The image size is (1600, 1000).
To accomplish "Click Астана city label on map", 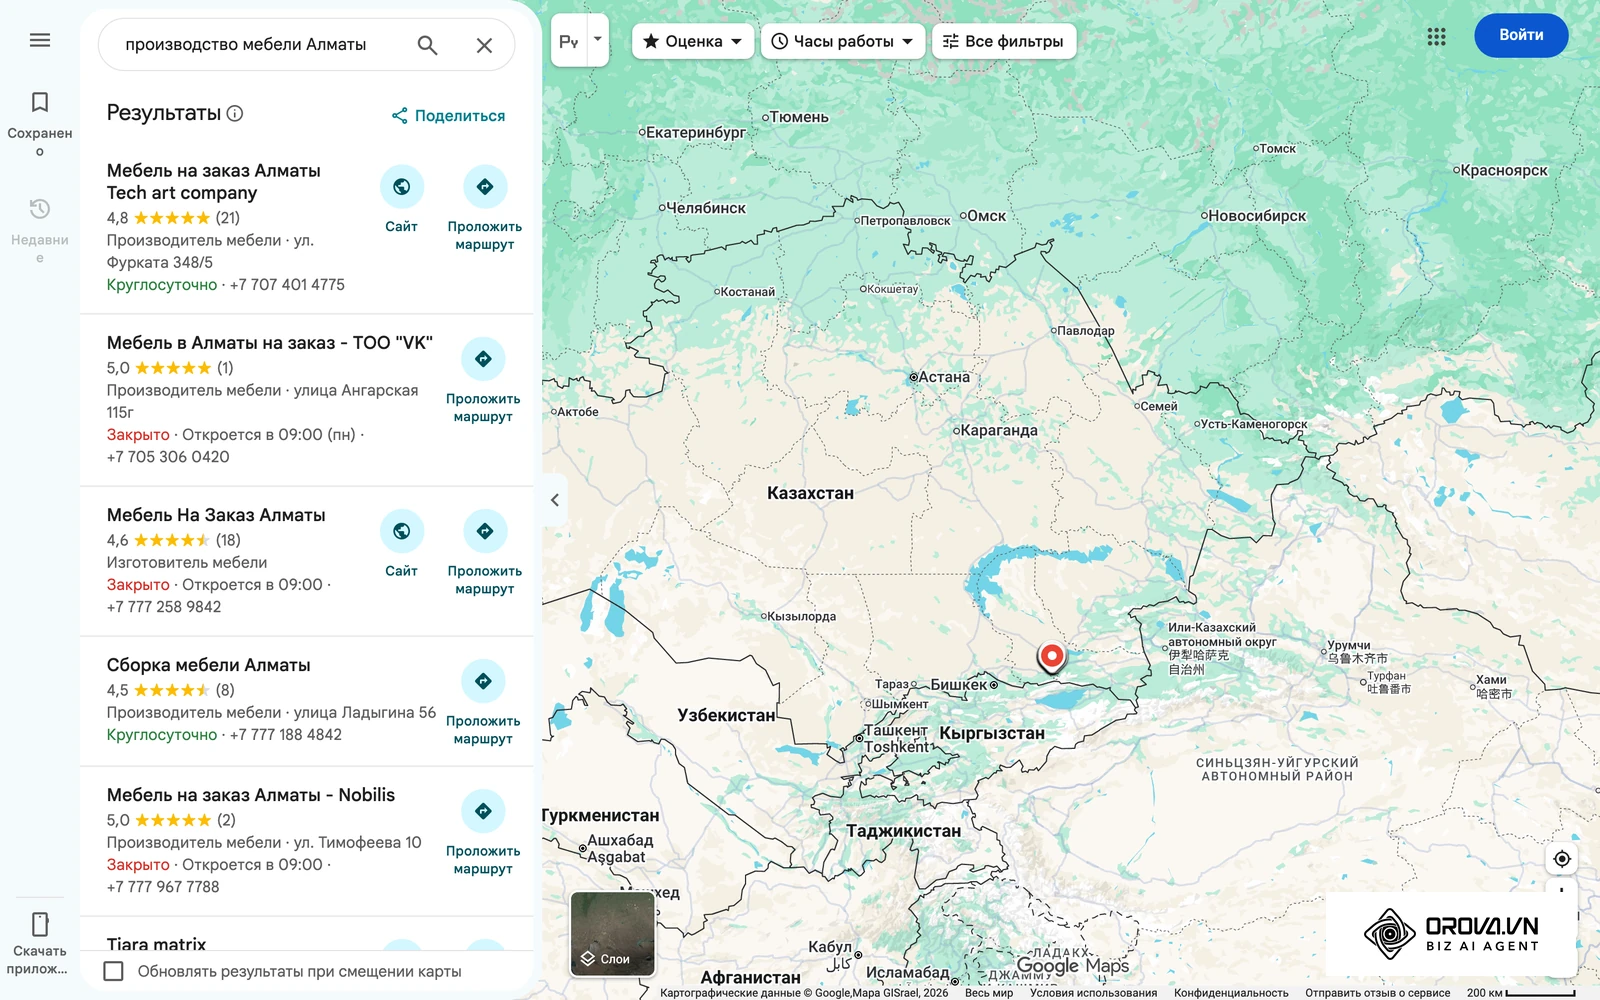I will pos(944,377).
